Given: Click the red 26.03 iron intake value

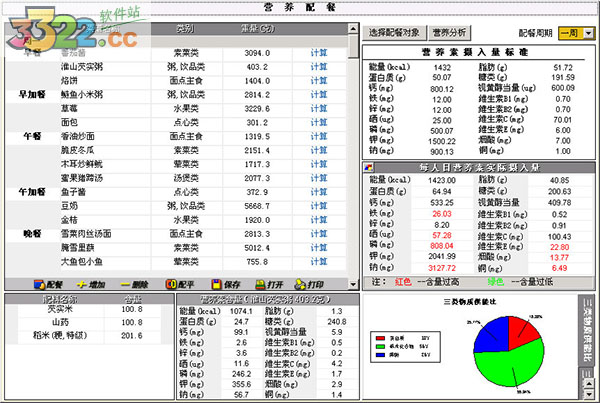Looking at the screenshot, I should click(442, 214).
